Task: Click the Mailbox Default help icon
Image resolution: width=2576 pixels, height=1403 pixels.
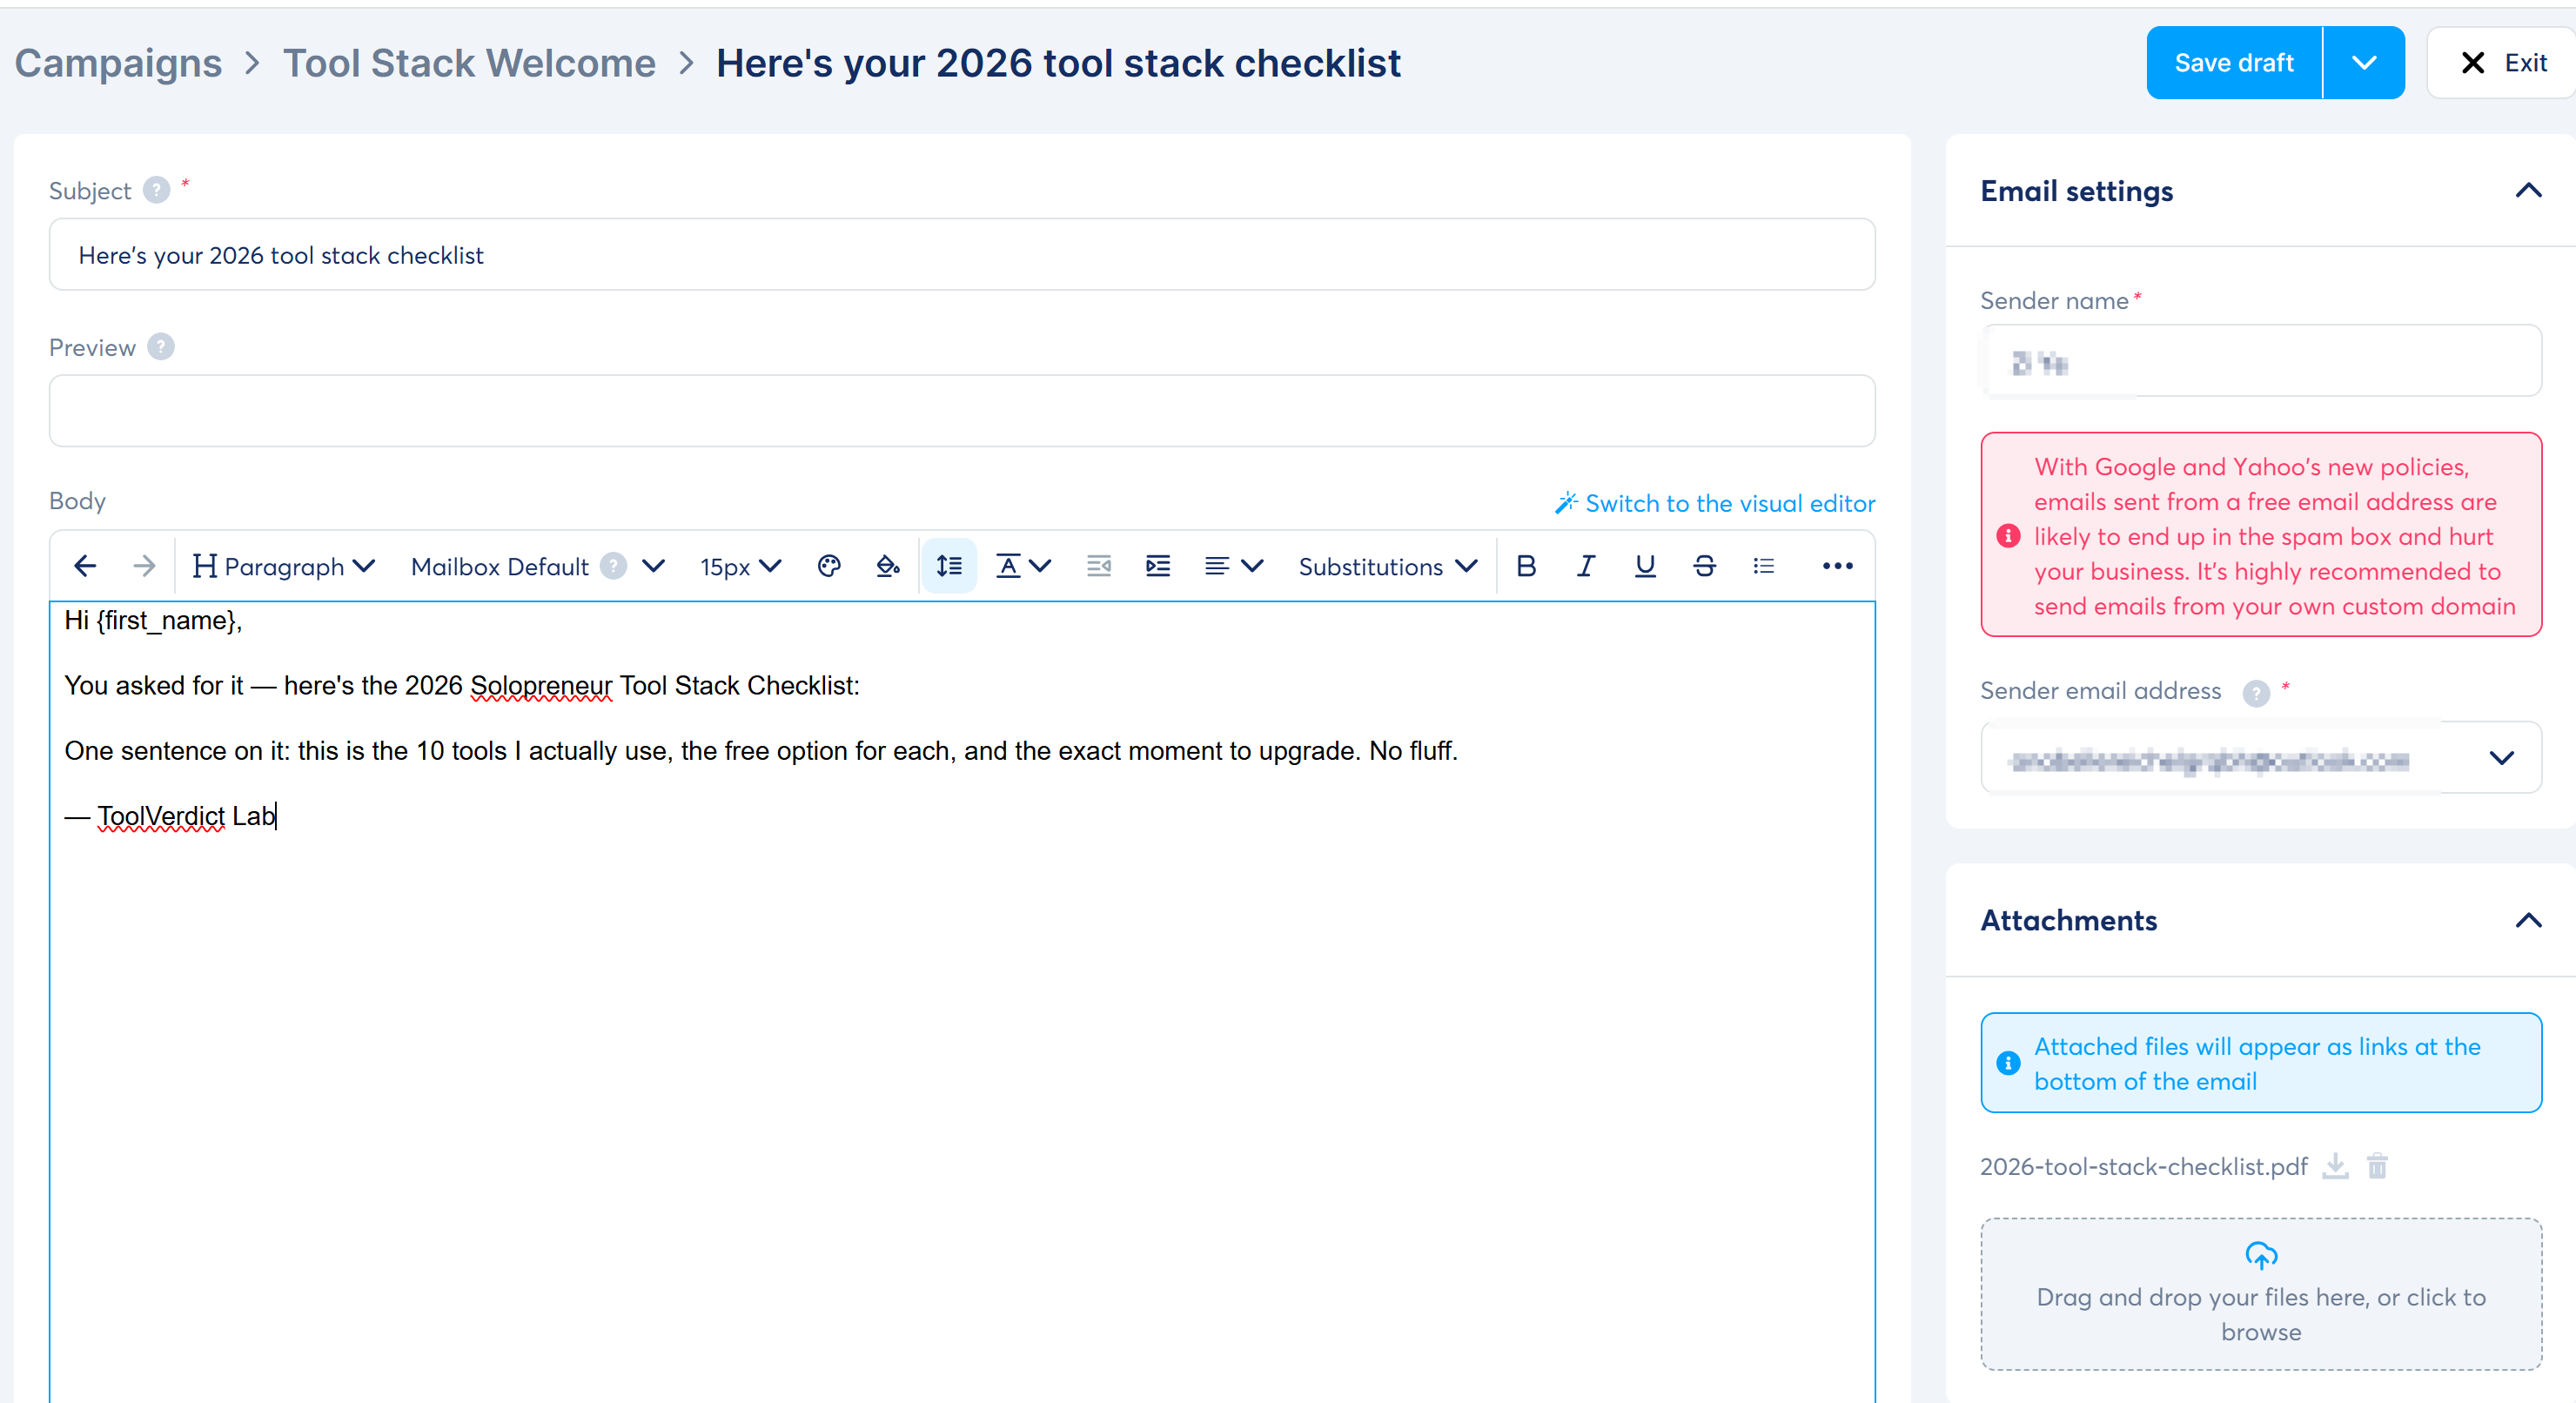Action: (614, 566)
